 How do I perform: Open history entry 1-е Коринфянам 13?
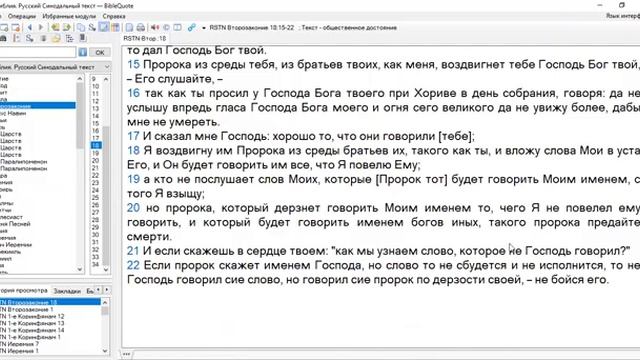pos(32,323)
